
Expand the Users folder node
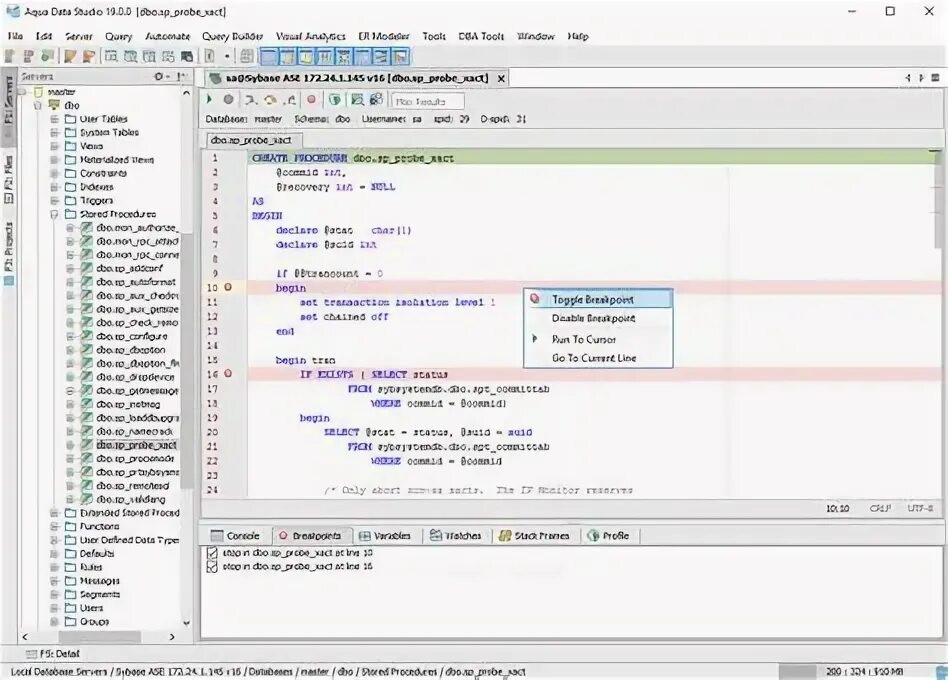coord(54,608)
